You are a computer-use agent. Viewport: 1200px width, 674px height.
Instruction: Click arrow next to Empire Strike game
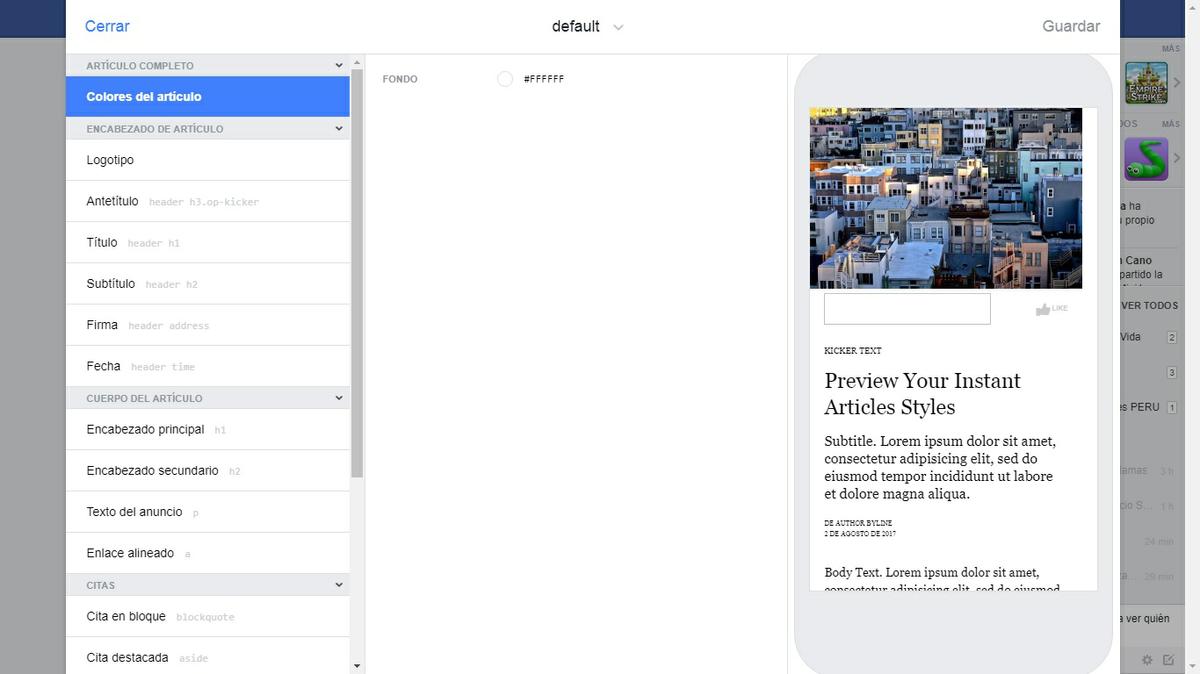point(1177,83)
